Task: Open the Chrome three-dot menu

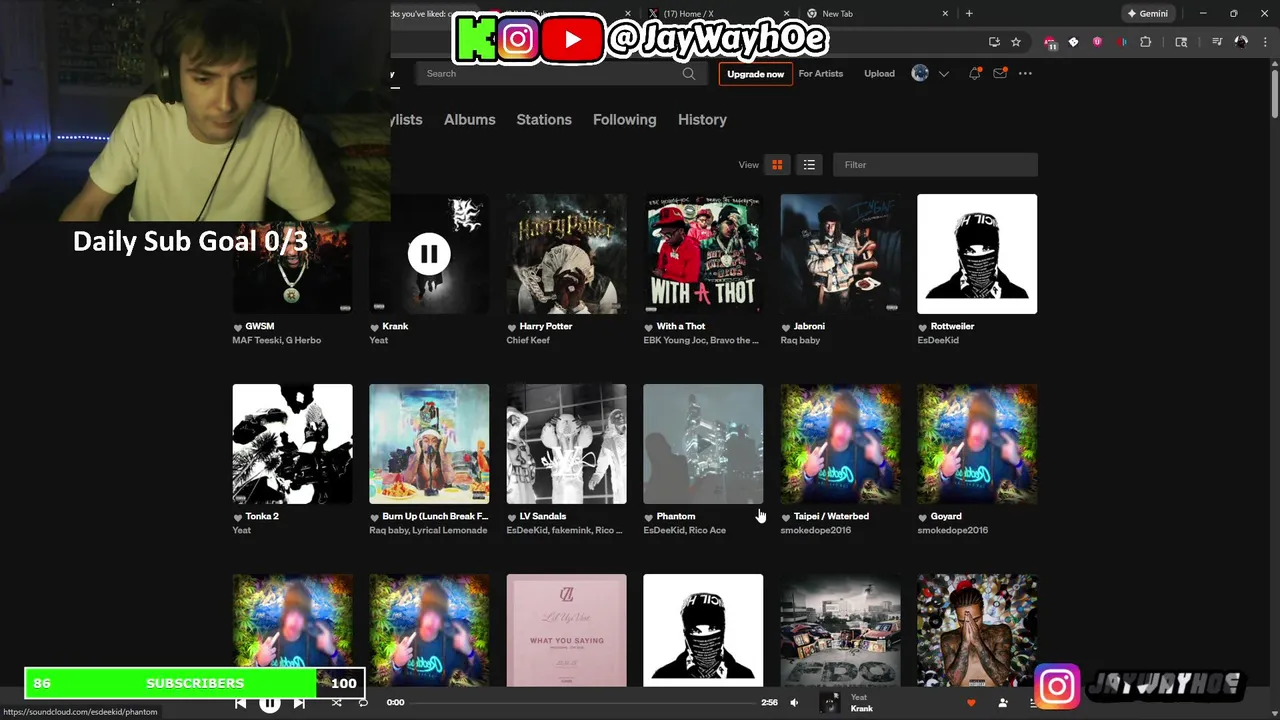Action: [x=1266, y=42]
